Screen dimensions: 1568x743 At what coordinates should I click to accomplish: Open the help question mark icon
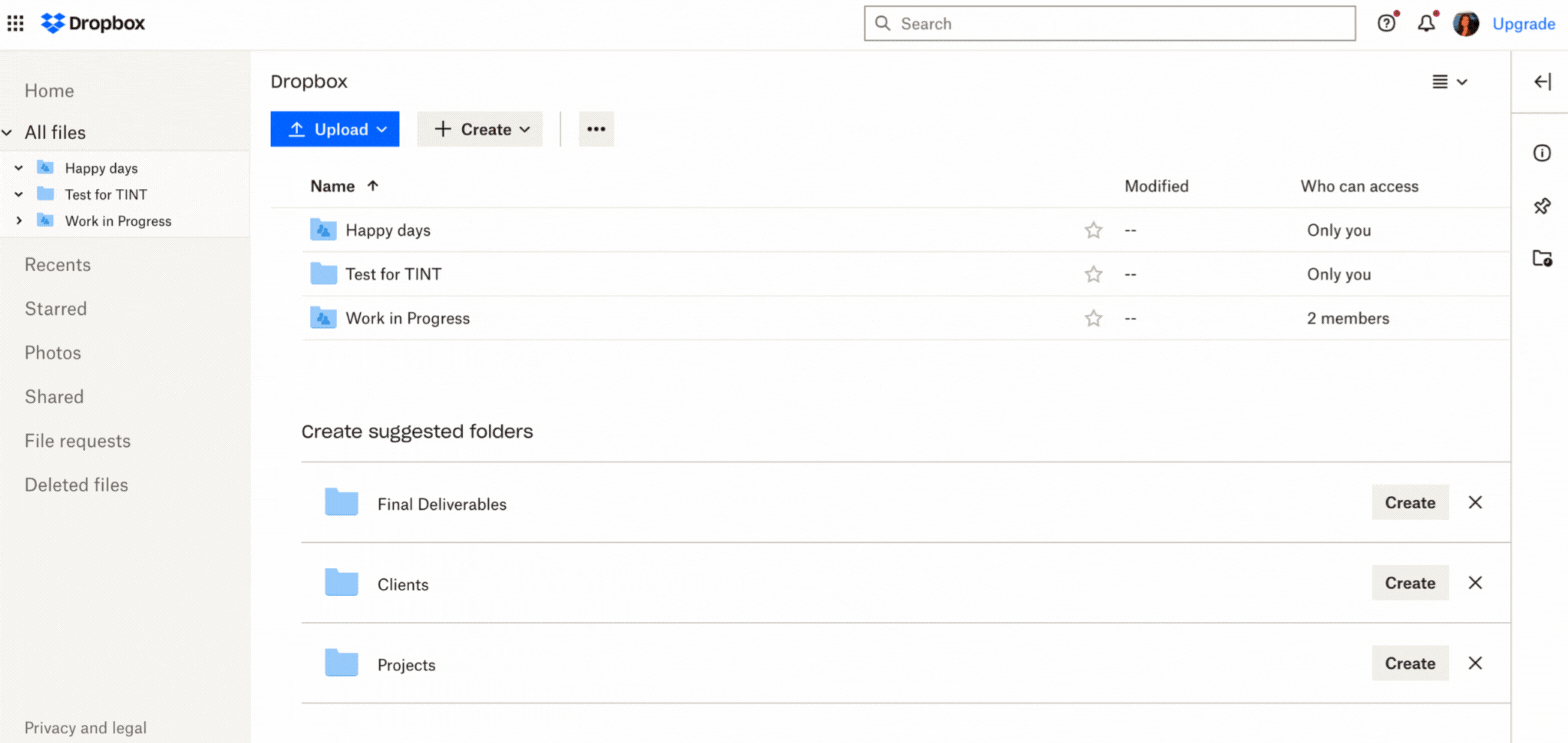1386,24
